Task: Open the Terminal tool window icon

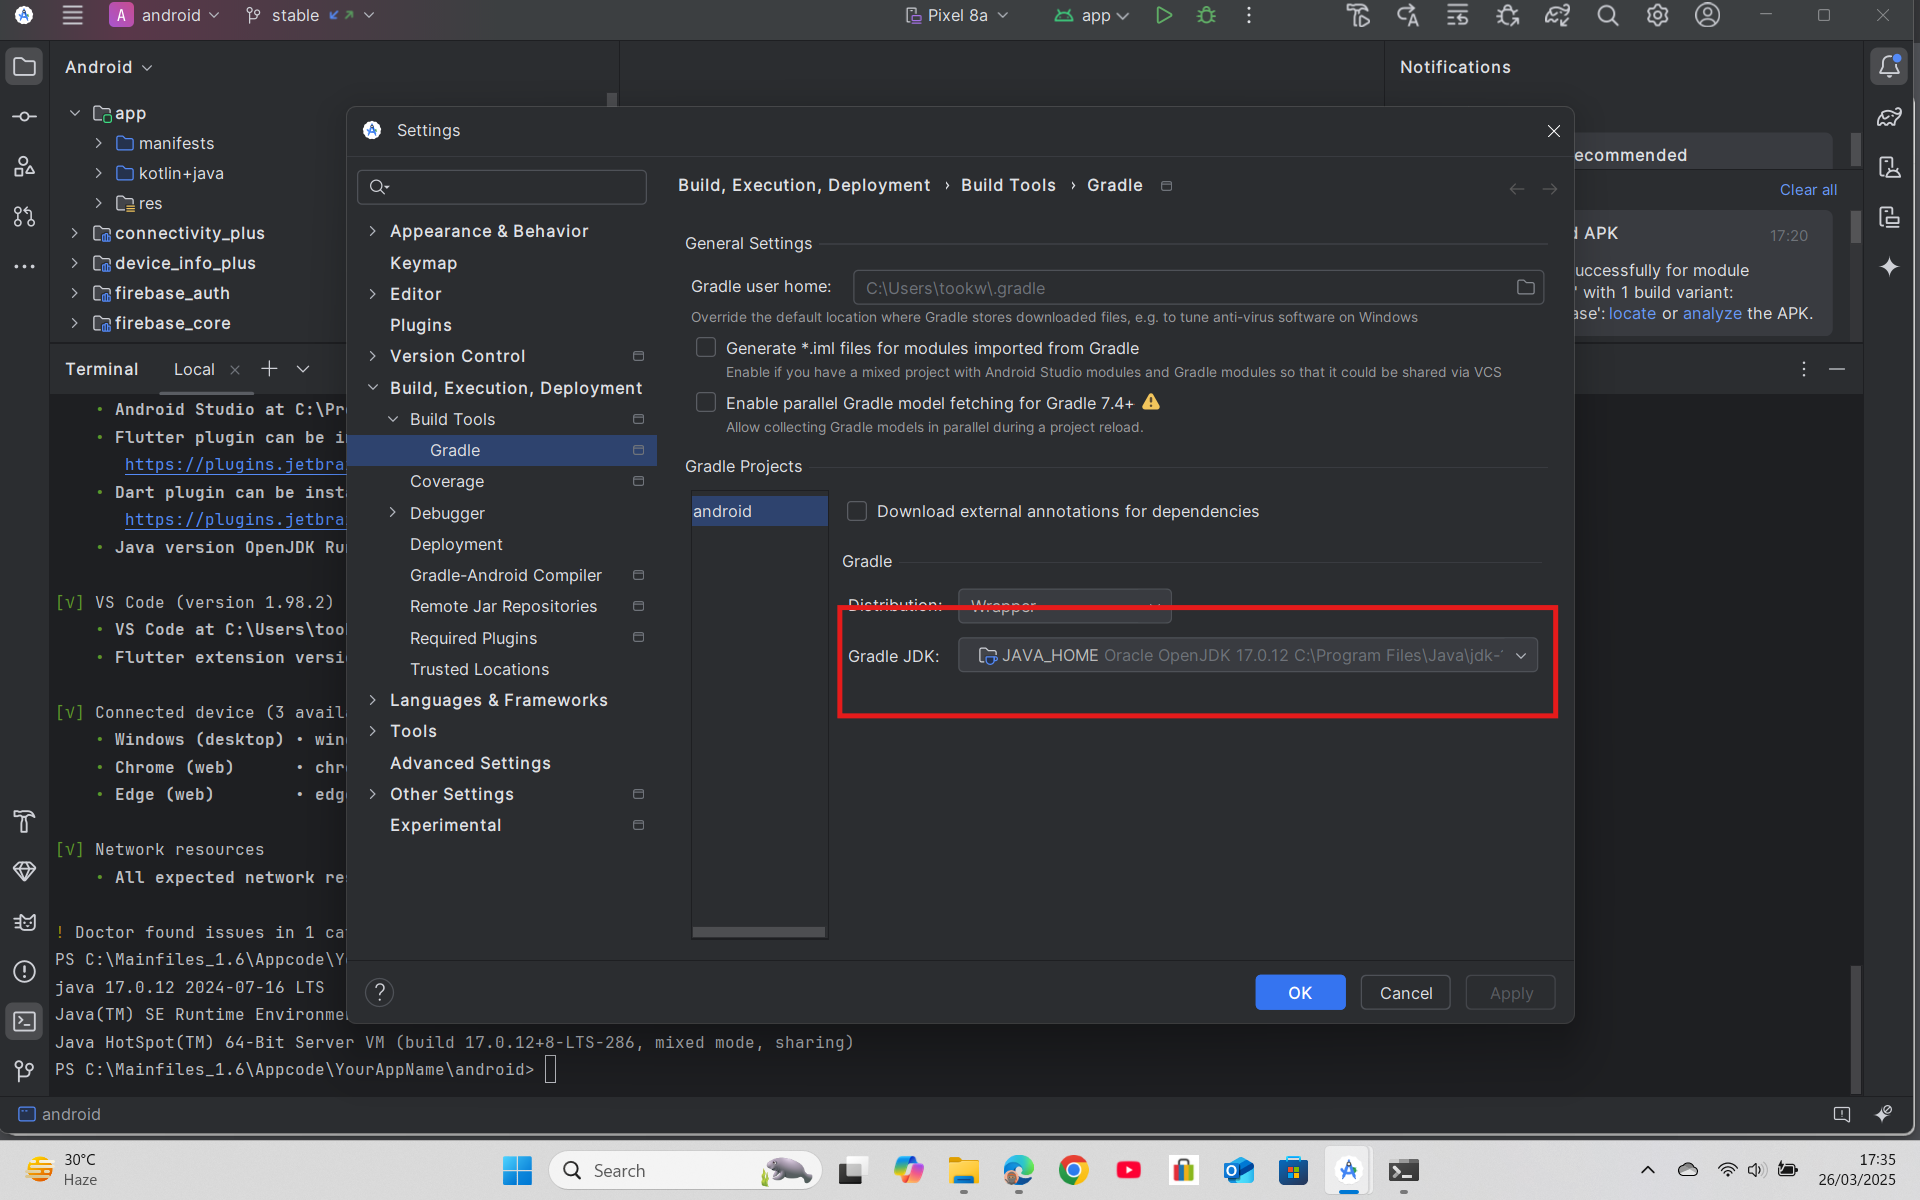Action: [25, 1022]
